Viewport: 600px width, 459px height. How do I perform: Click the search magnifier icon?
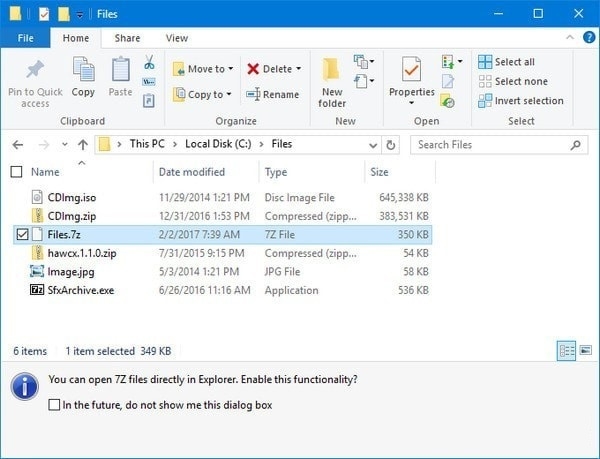[x=576, y=145]
